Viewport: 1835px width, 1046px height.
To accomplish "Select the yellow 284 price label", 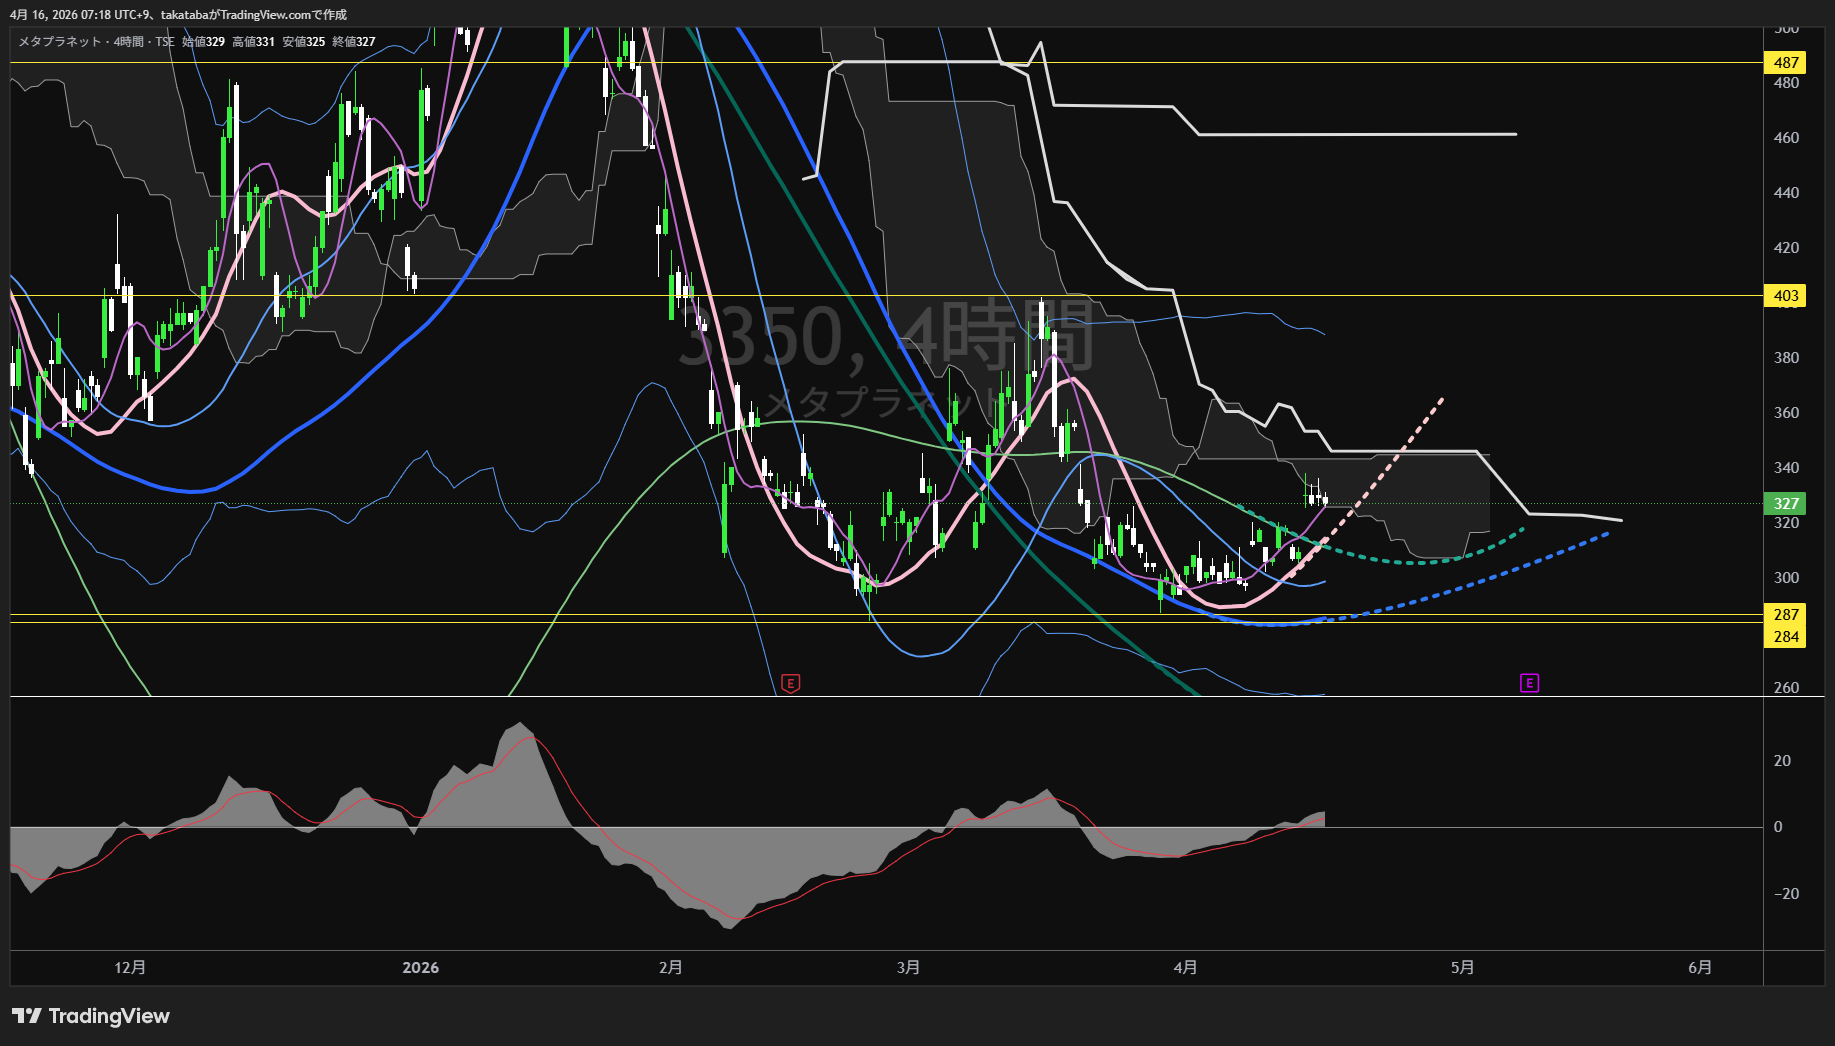I will coord(1785,637).
